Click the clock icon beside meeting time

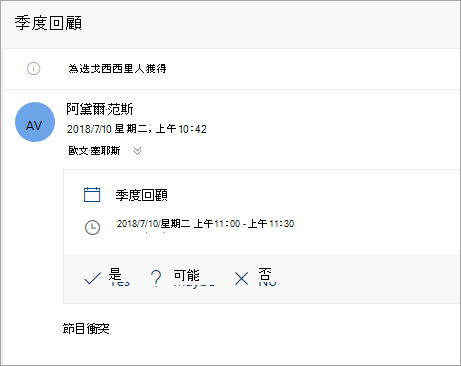(x=92, y=227)
